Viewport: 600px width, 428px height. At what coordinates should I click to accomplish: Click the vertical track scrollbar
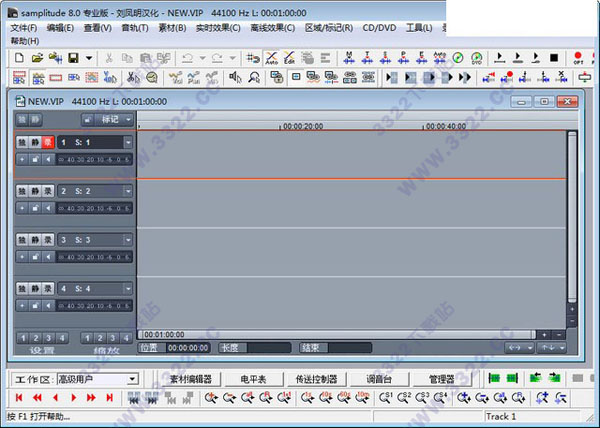coord(572,216)
